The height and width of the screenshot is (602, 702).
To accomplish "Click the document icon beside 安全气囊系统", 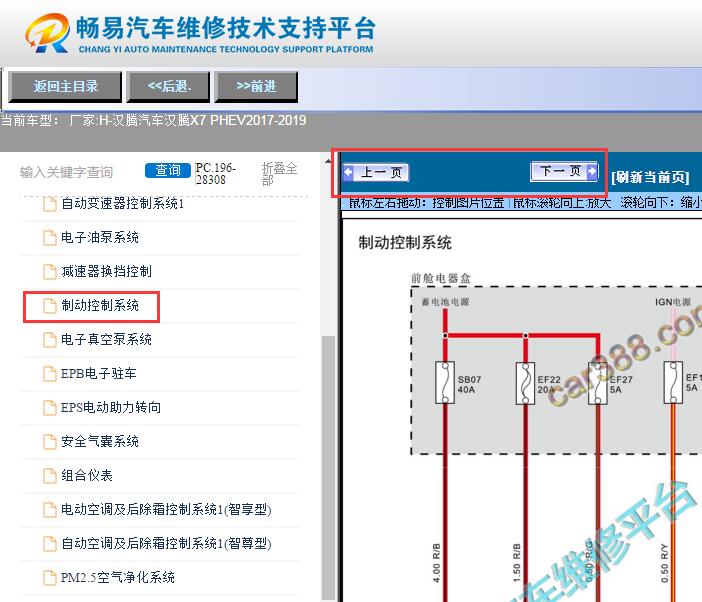I will (50, 442).
